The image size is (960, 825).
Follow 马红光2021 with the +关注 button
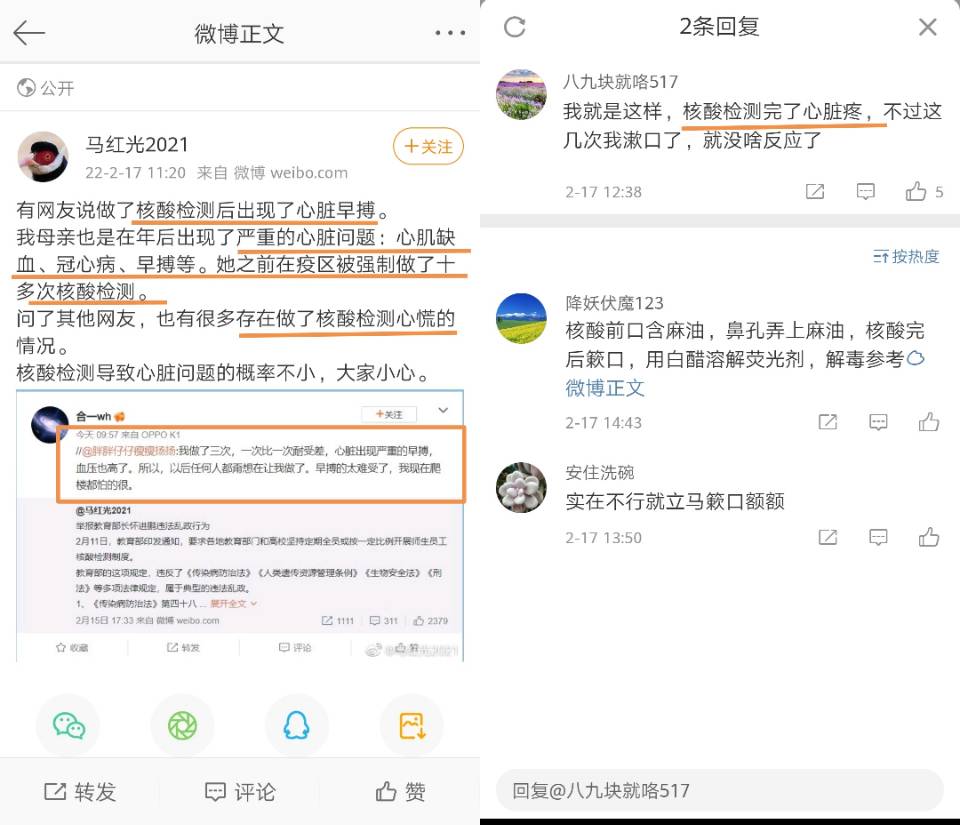428,146
